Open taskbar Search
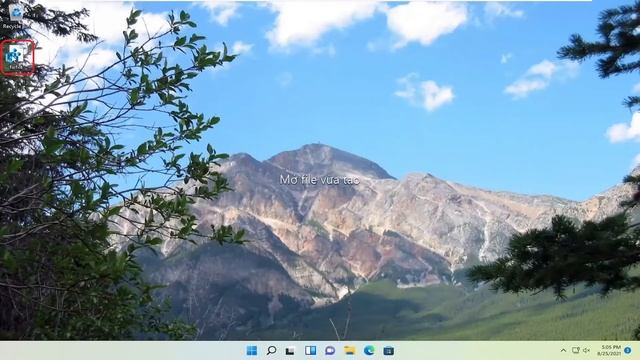 pyautogui.click(x=271, y=351)
